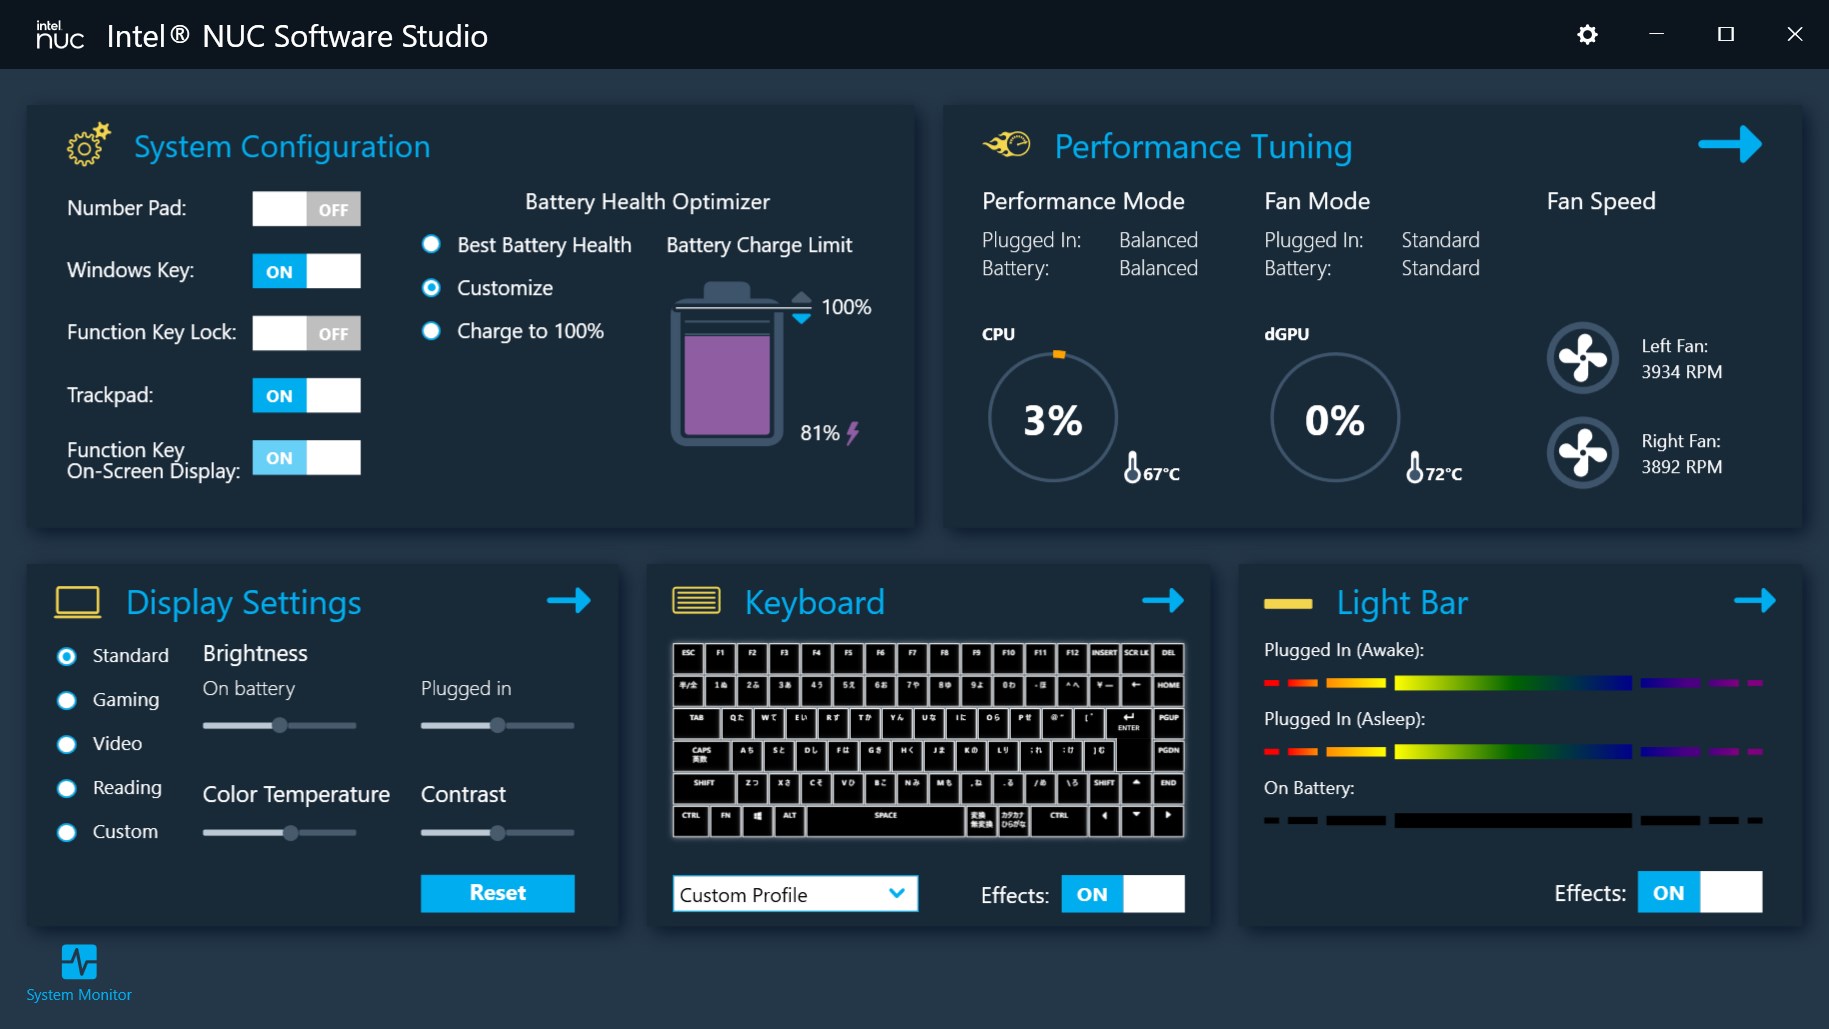Click the Intel NUC logo
This screenshot has height=1029, width=1829.
60,35
